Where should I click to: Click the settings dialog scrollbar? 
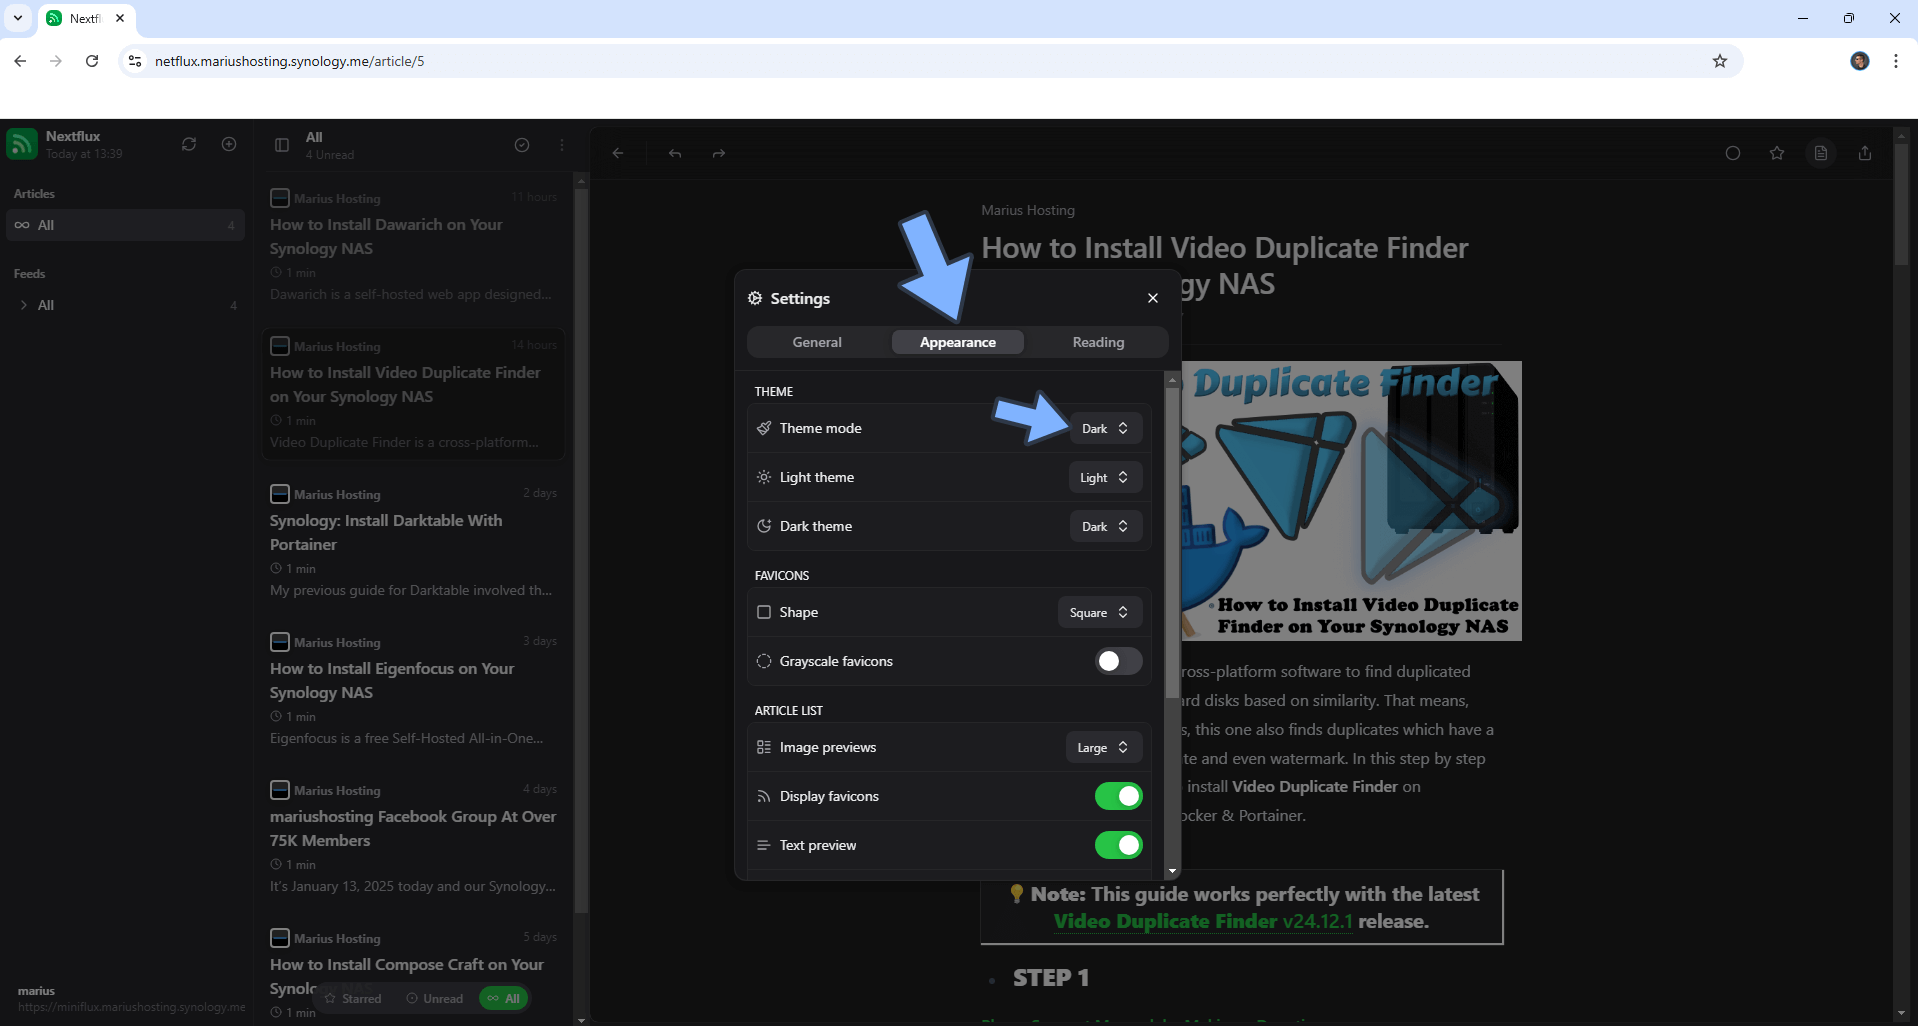[x=1172, y=545]
